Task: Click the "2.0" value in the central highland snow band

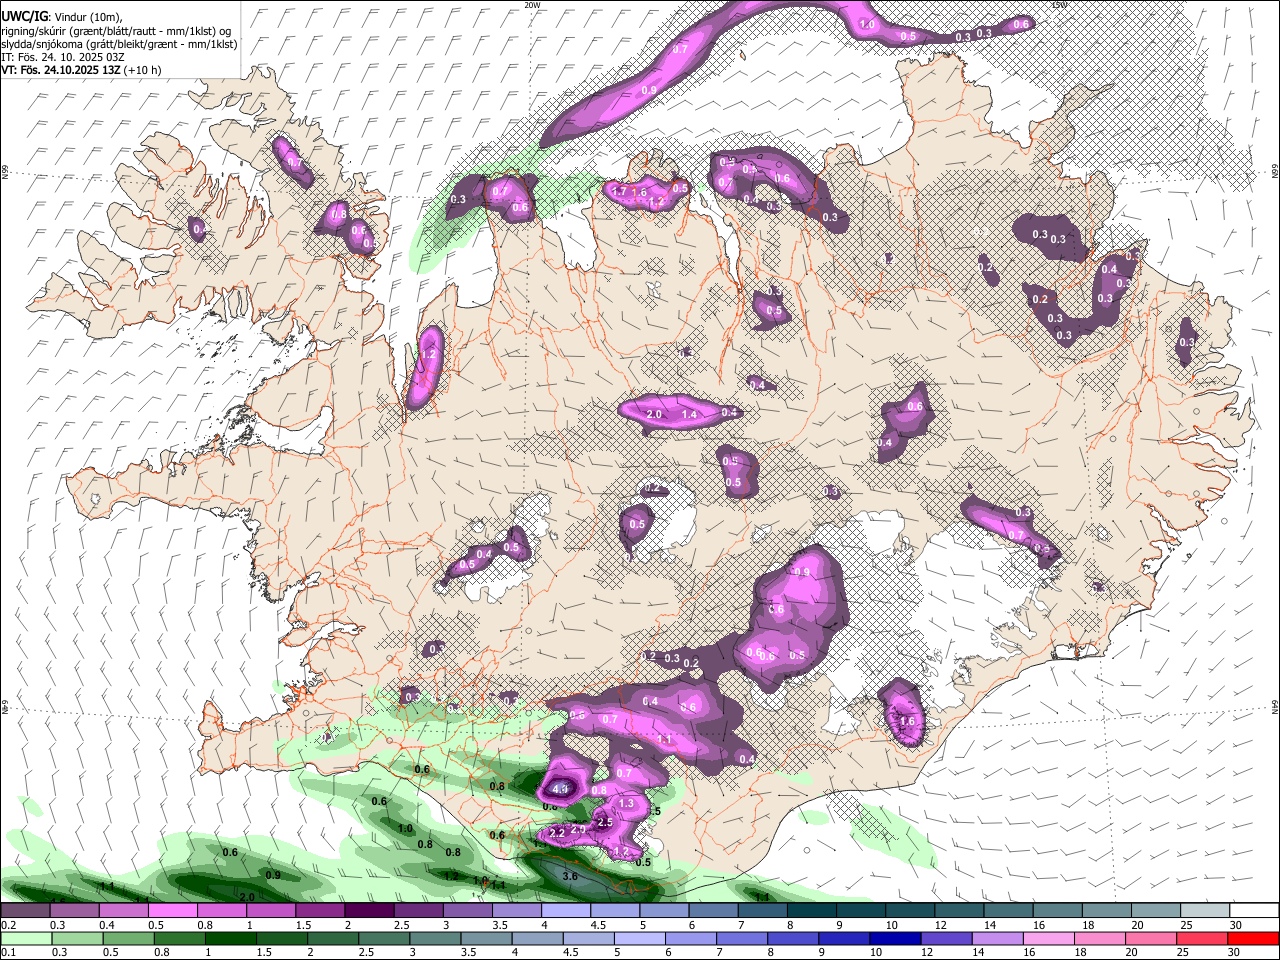Action: [655, 414]
